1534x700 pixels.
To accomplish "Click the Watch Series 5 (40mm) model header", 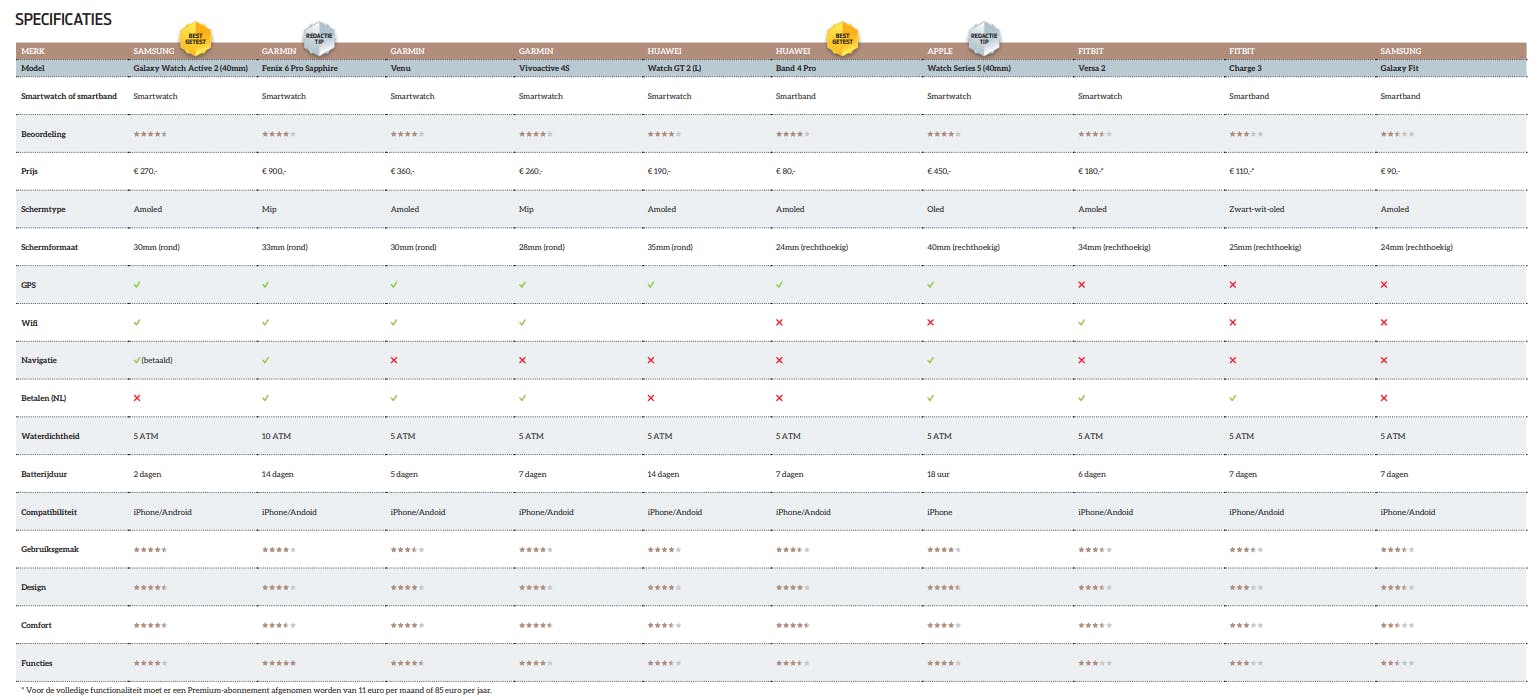I will 969,68.
